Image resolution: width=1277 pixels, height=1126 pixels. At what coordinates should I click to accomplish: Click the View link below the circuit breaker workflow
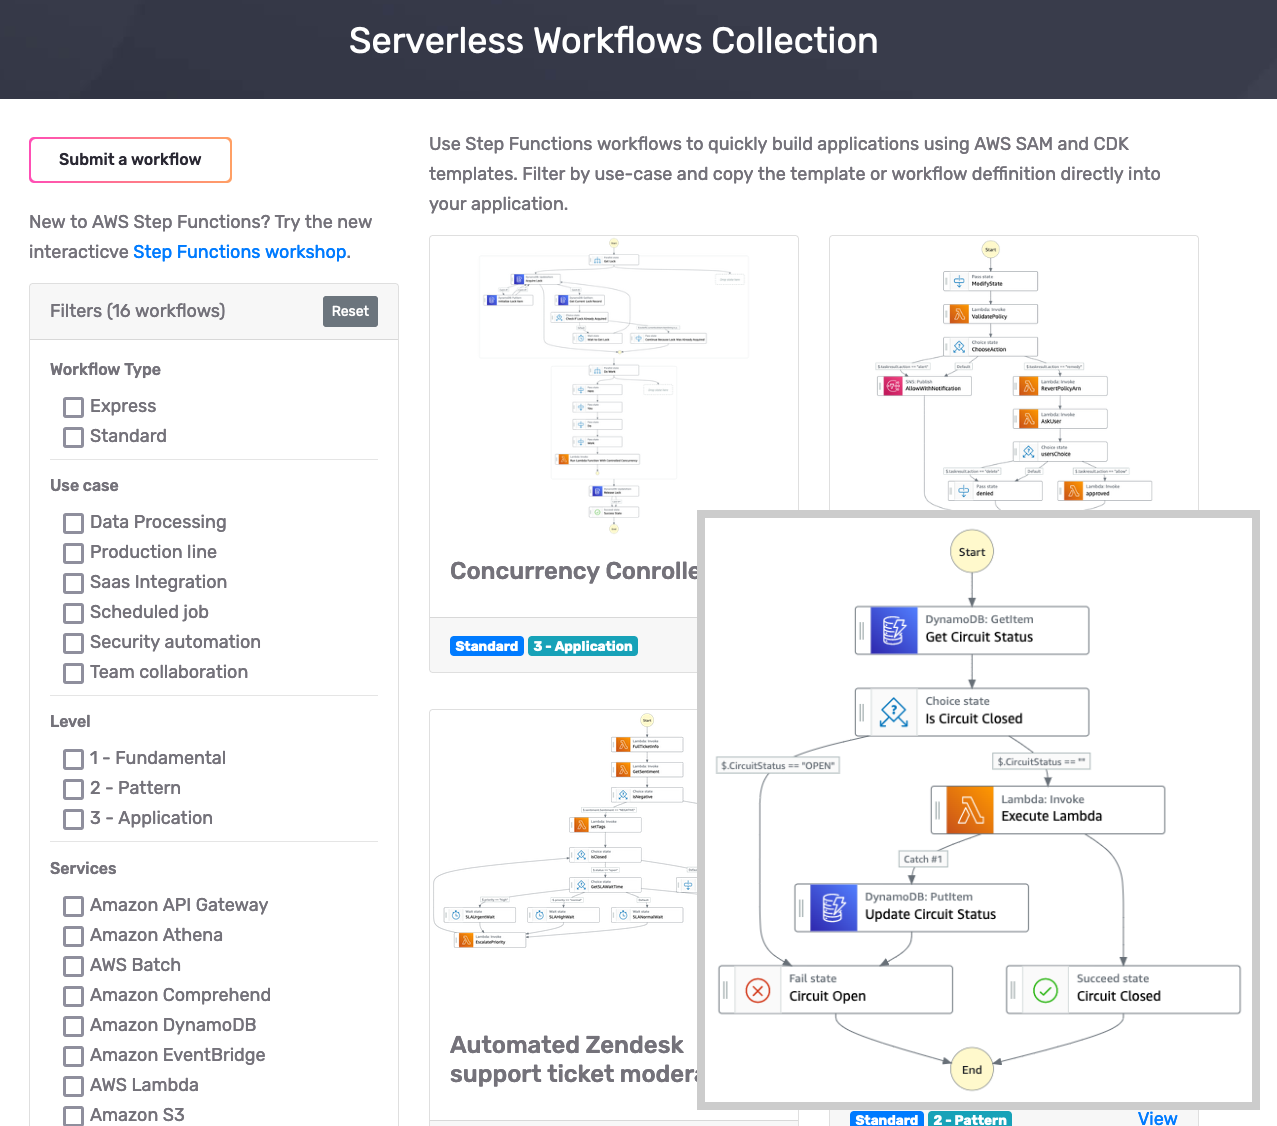[x=1157, y=1118]
